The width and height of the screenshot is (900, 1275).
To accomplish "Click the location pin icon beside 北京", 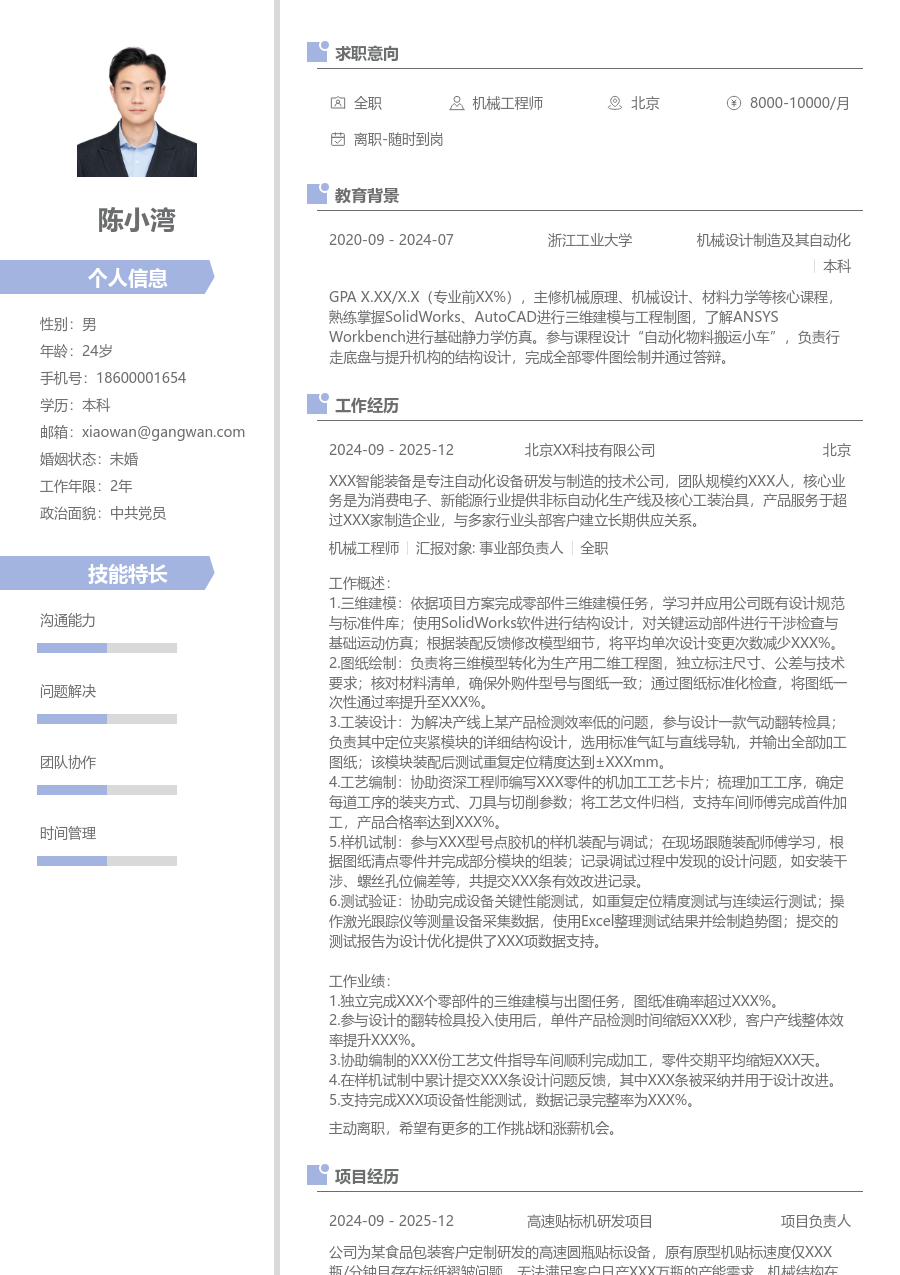I will [x=615, y=103].
